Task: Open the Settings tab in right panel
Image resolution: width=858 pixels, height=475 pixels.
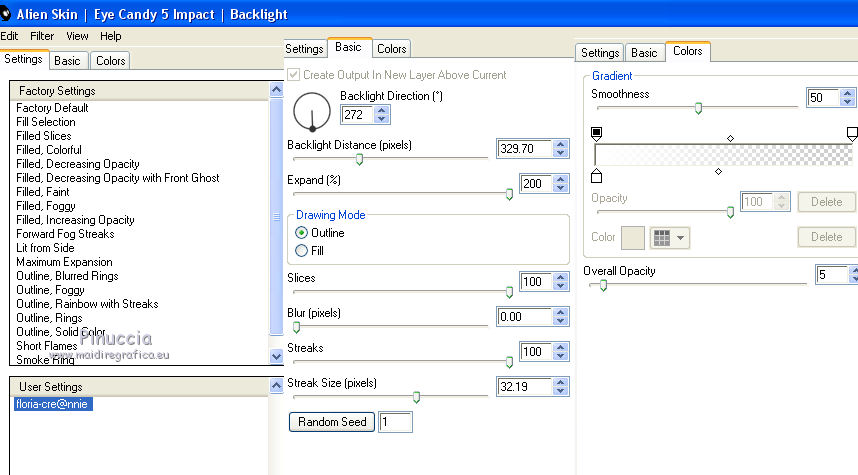Action: click(x=600, y=53)
